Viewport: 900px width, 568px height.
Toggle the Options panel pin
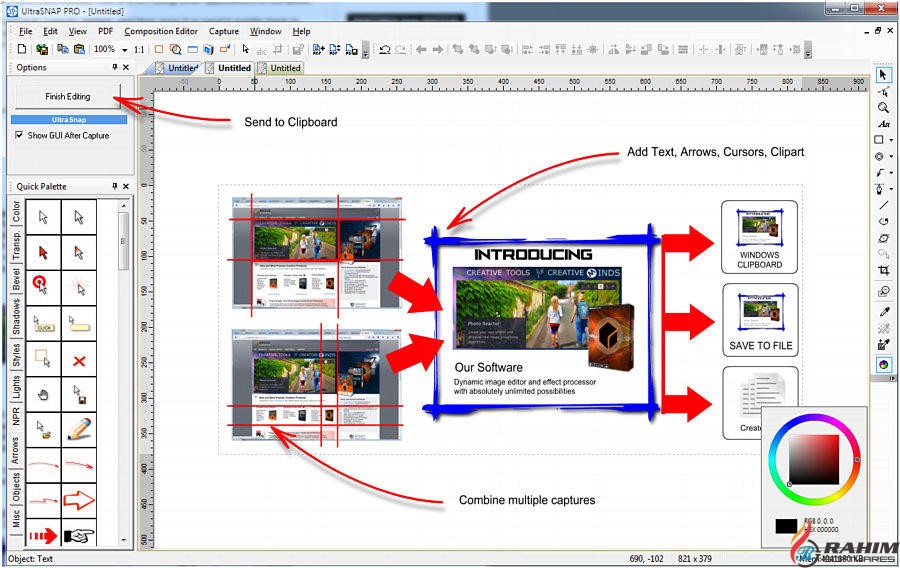[x=115, y=67]
